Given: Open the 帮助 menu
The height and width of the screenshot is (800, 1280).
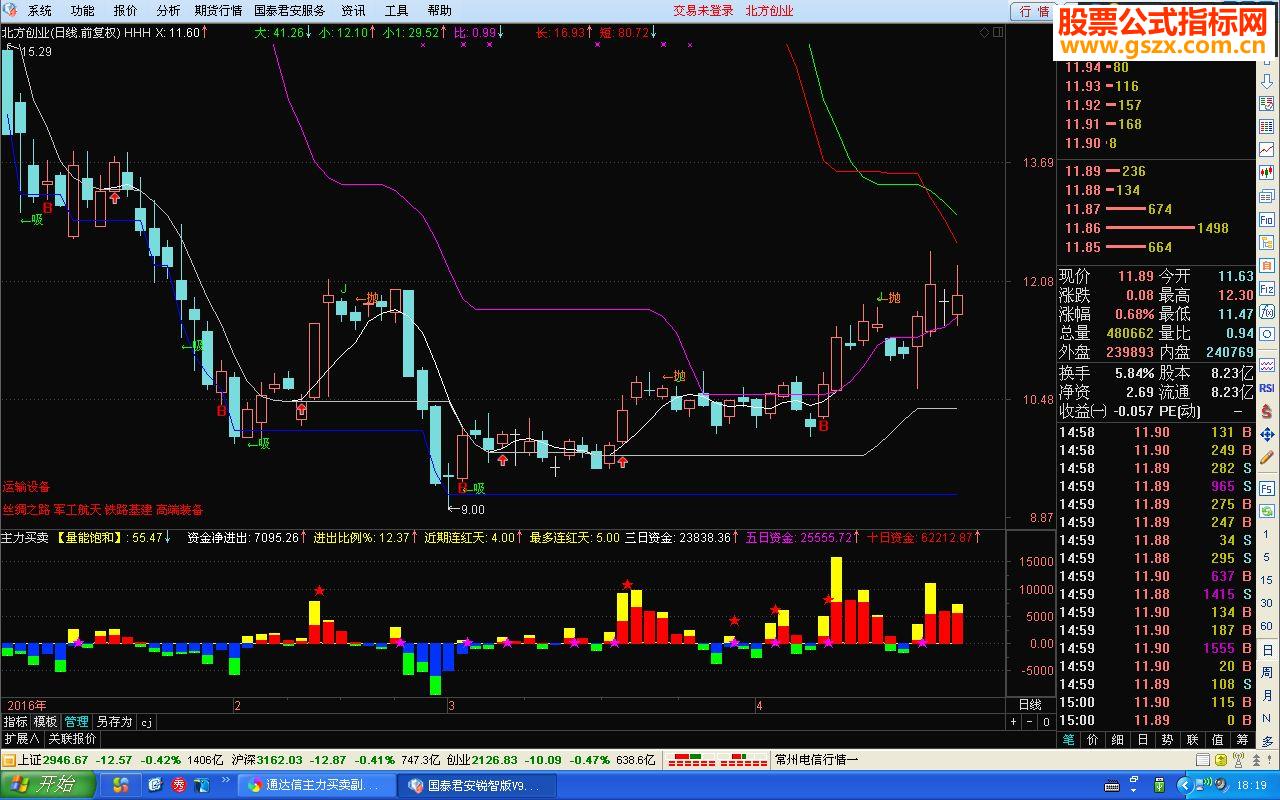Looking at the screenshot, I should (x=440, y=11).
